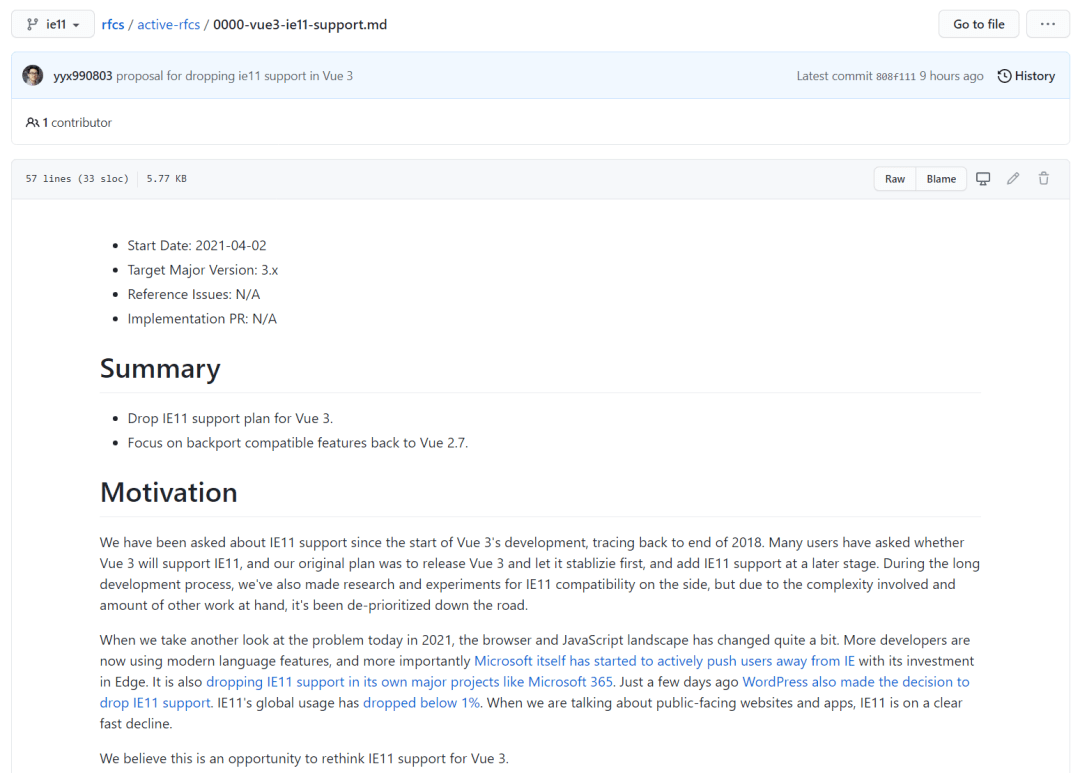Click the Go to file button
The image size is (1080, 773).
978,24
